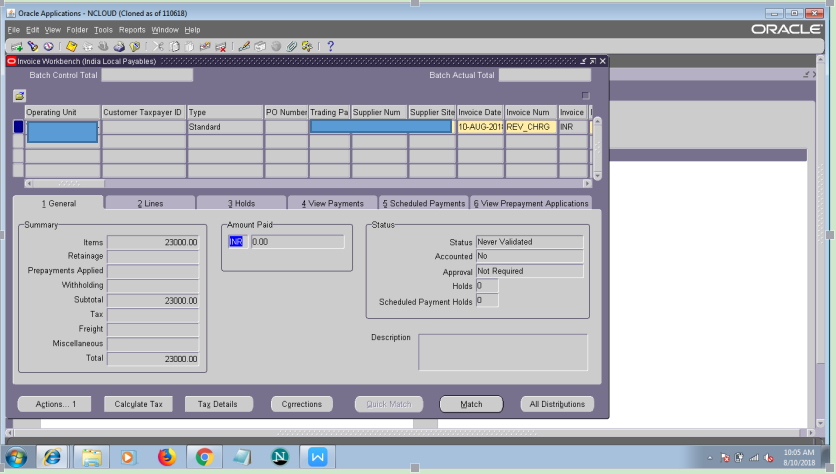Click the grid vertical scrollbar down arrow
This screenshot has width=836, height=474.
[597, 175]
